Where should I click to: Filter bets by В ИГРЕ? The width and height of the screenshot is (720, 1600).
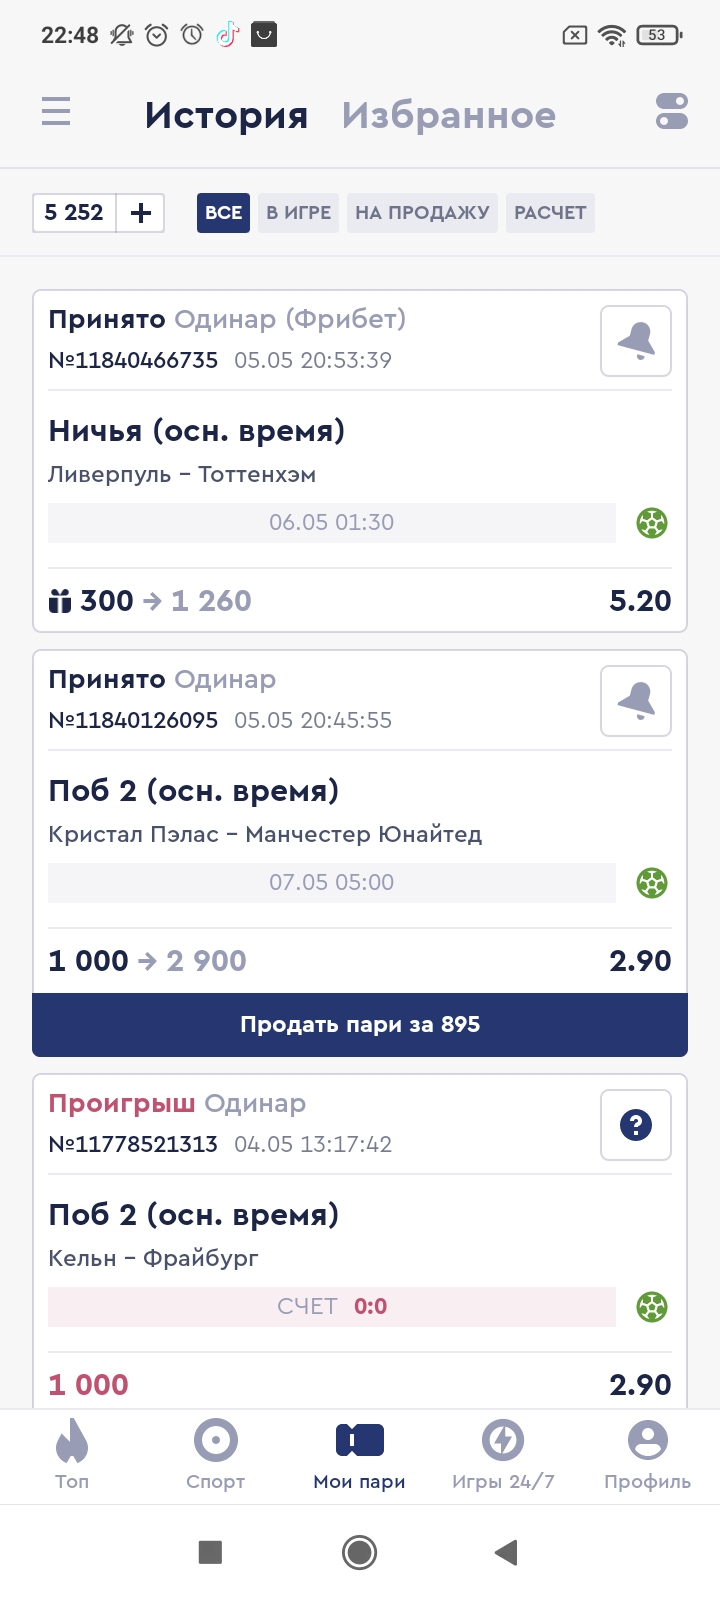[299, 213]
